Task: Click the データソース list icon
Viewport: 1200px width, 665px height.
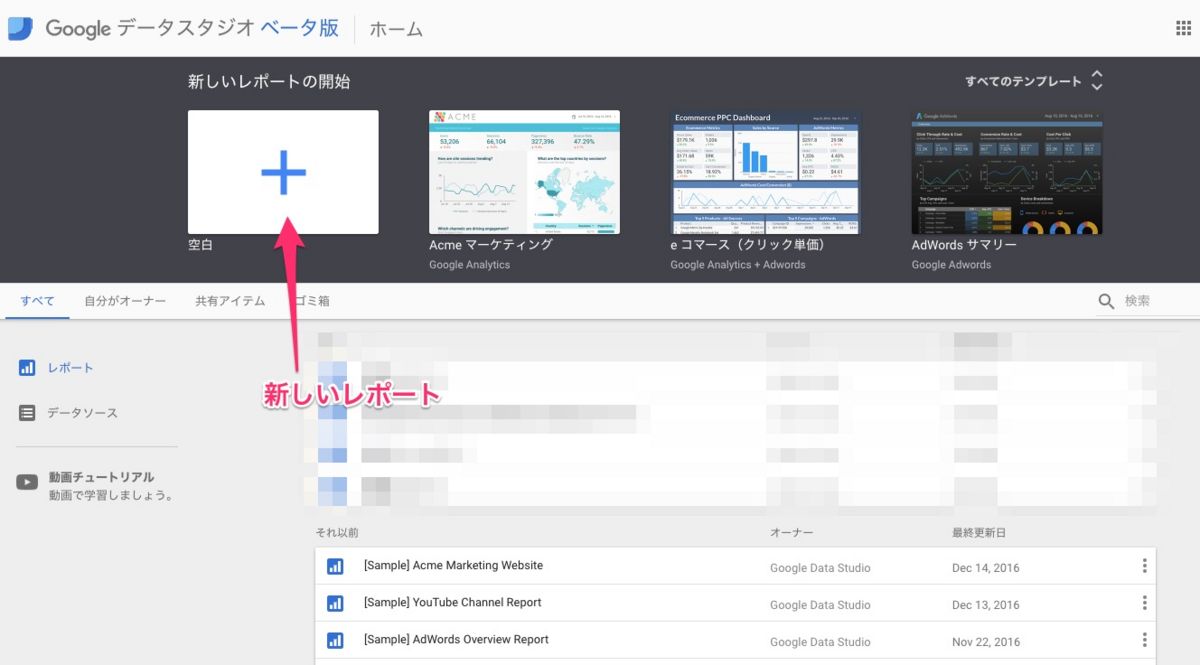Action: pyautogui.click(x=27, y=413)
